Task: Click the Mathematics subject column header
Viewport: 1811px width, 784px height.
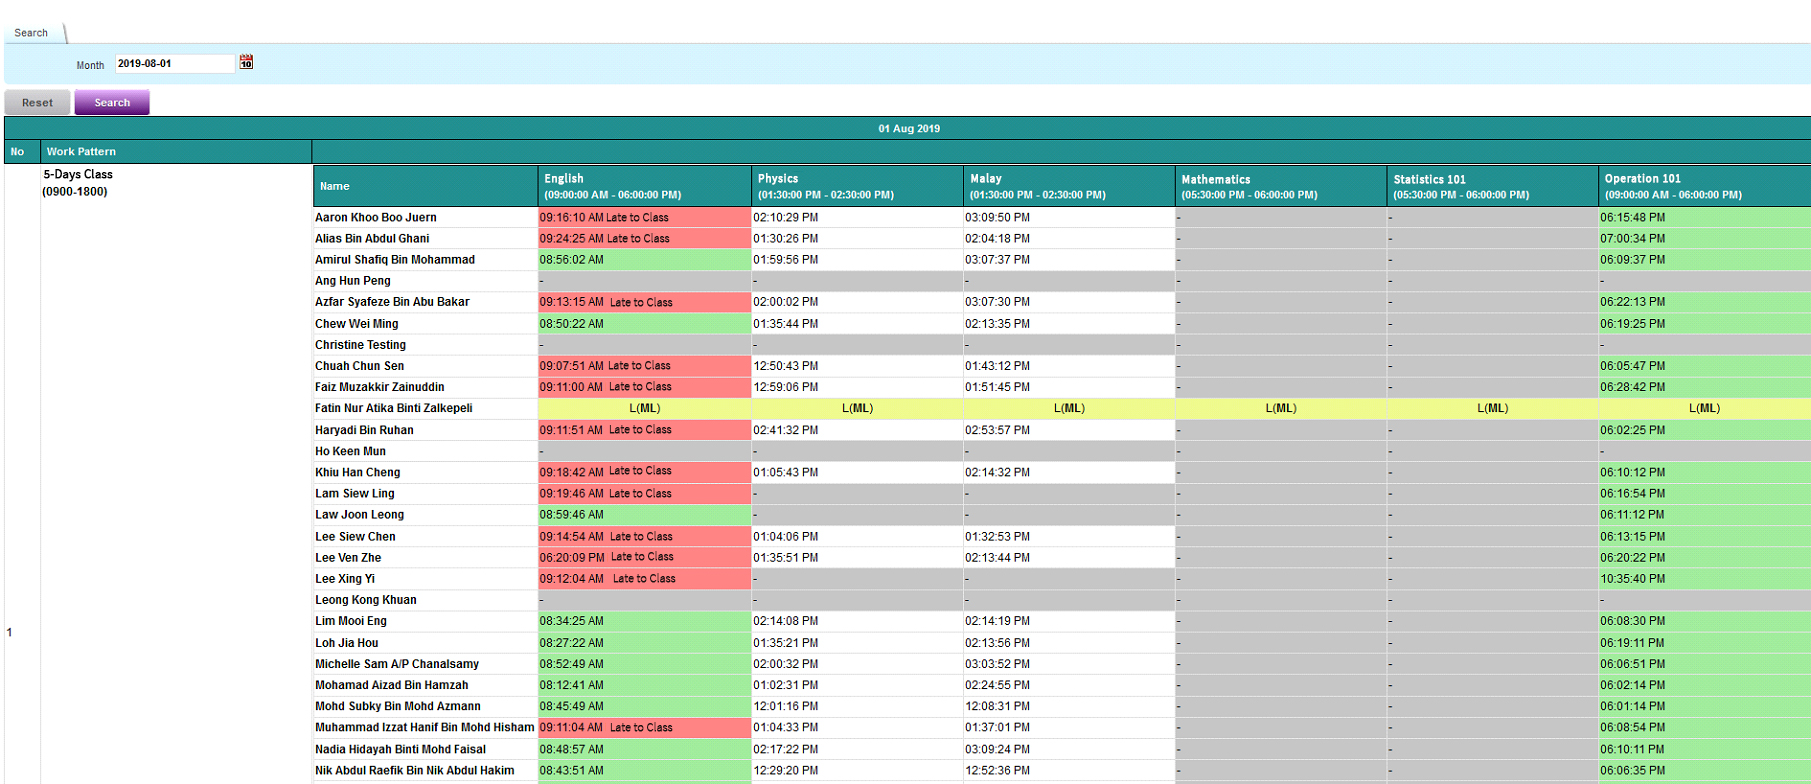Action: coord(1280,186)
